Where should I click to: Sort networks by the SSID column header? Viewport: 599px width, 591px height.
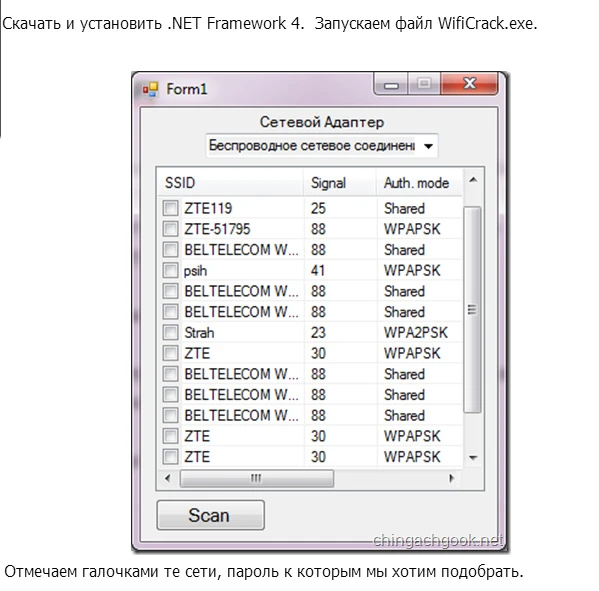230,183
